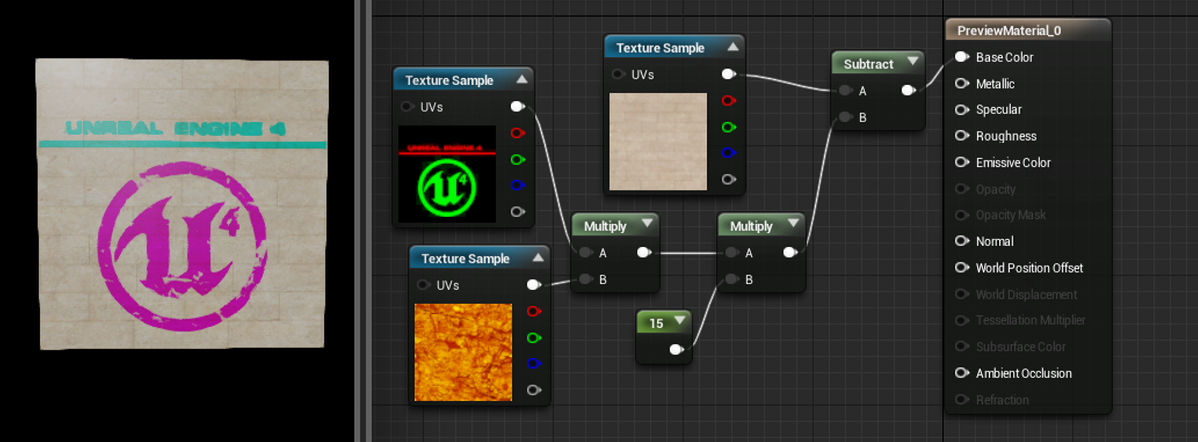Click the Roughness input pin
This screenshot has width=1198, height=442.
(x=962, y=137)
